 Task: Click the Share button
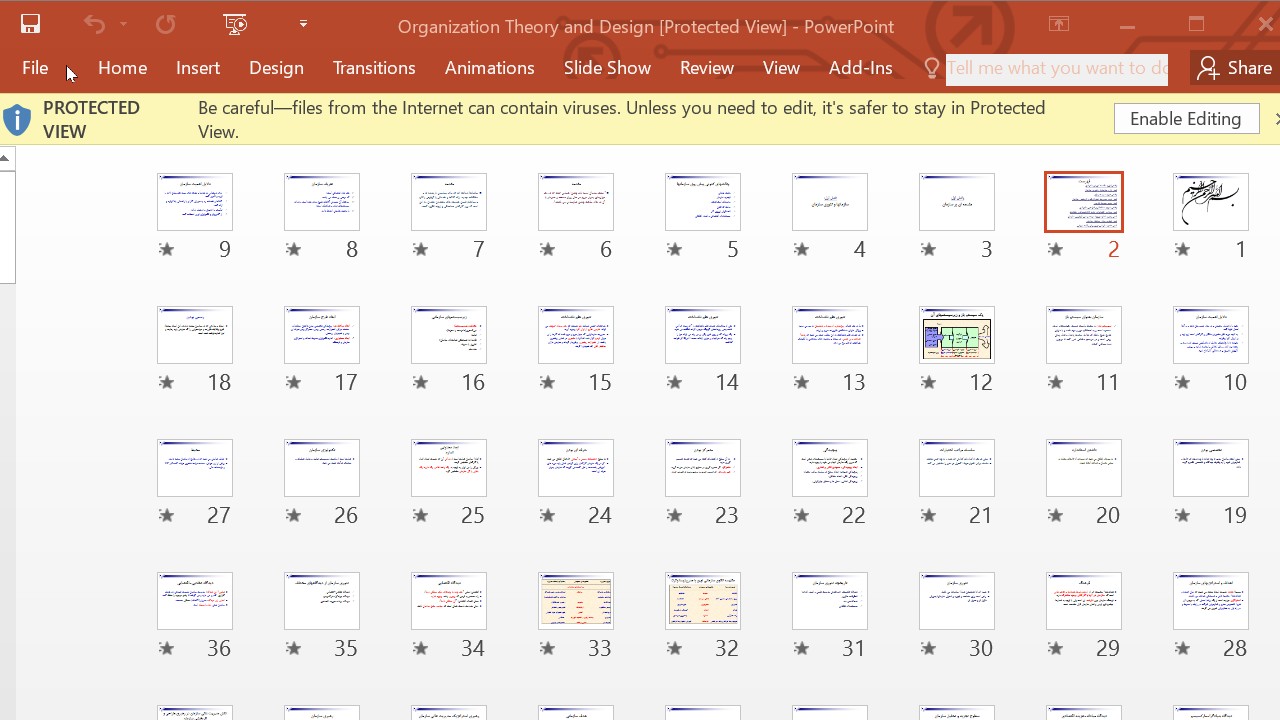[1235, 68]
